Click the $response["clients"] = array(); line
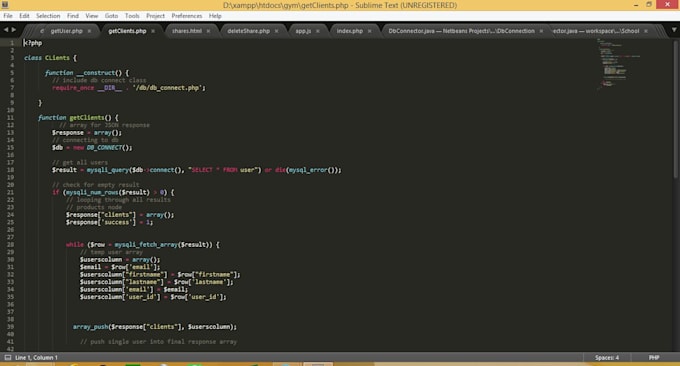Image resolution: width=680 pixels, height=366 pixels. pyautogui.click(x=120, y=215)
